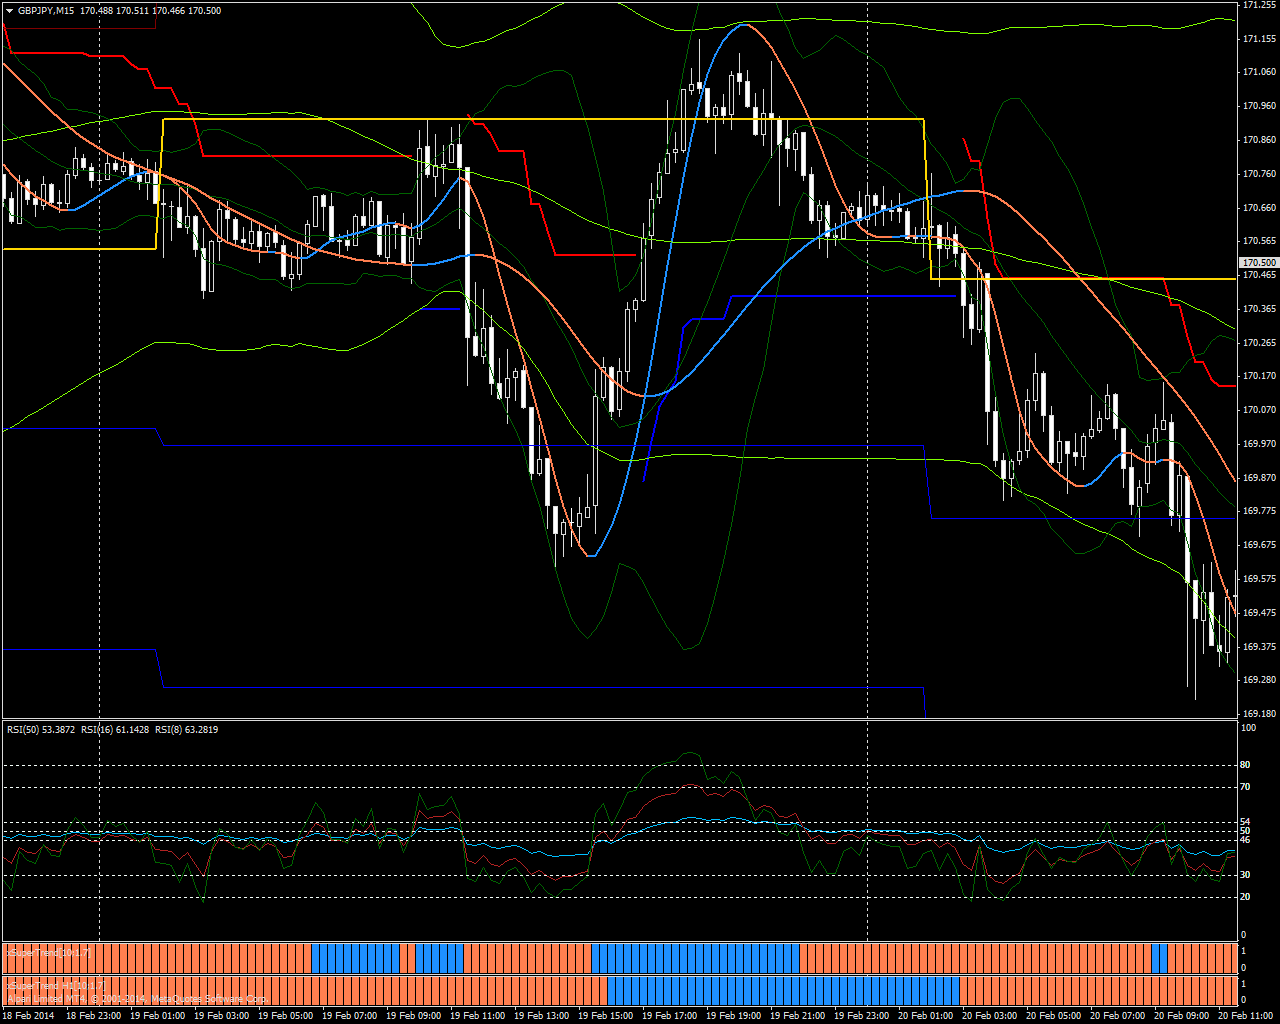Click the RSI scale 30 level label
This screenshot has height=1024, width=1280.
click(1246, 875)
